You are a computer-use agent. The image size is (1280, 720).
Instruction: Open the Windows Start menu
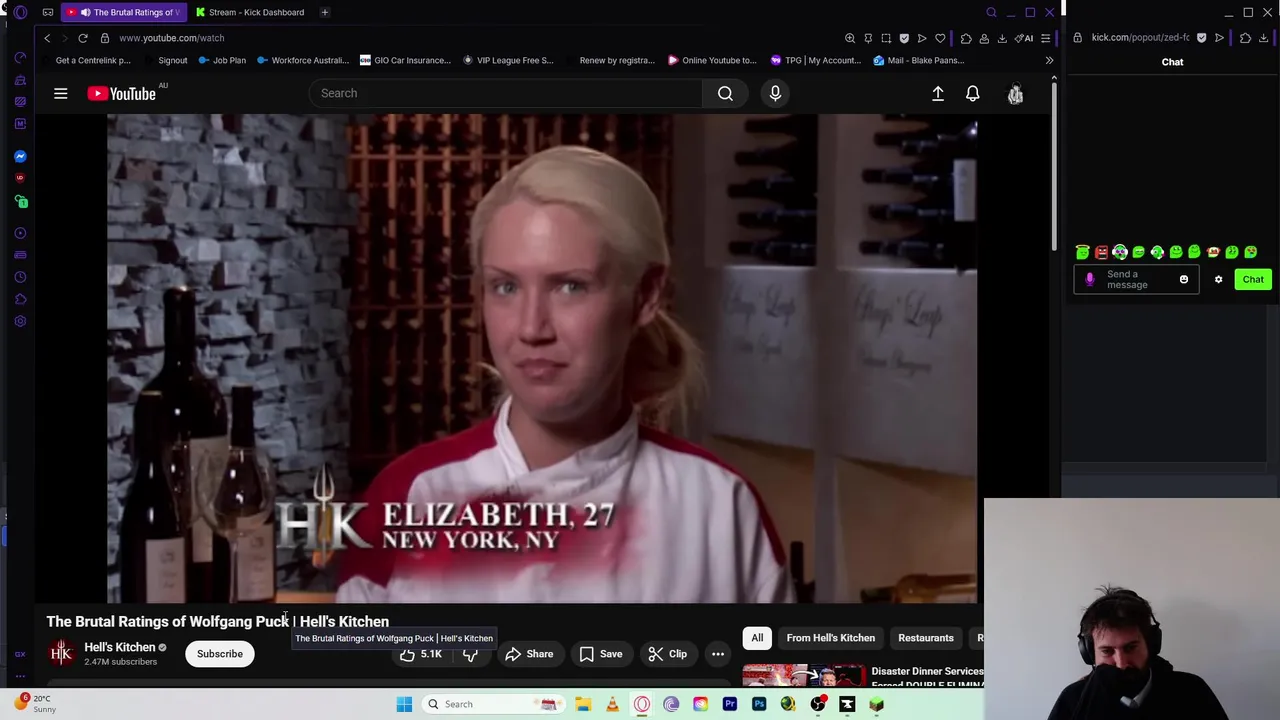pyautogui.click(x=404, y=704)
